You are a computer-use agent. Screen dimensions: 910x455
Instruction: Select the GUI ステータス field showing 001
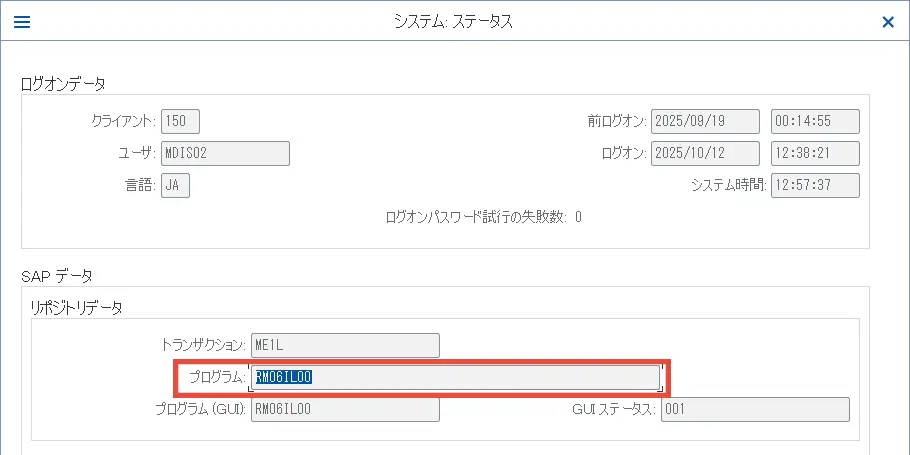(754, 409)
